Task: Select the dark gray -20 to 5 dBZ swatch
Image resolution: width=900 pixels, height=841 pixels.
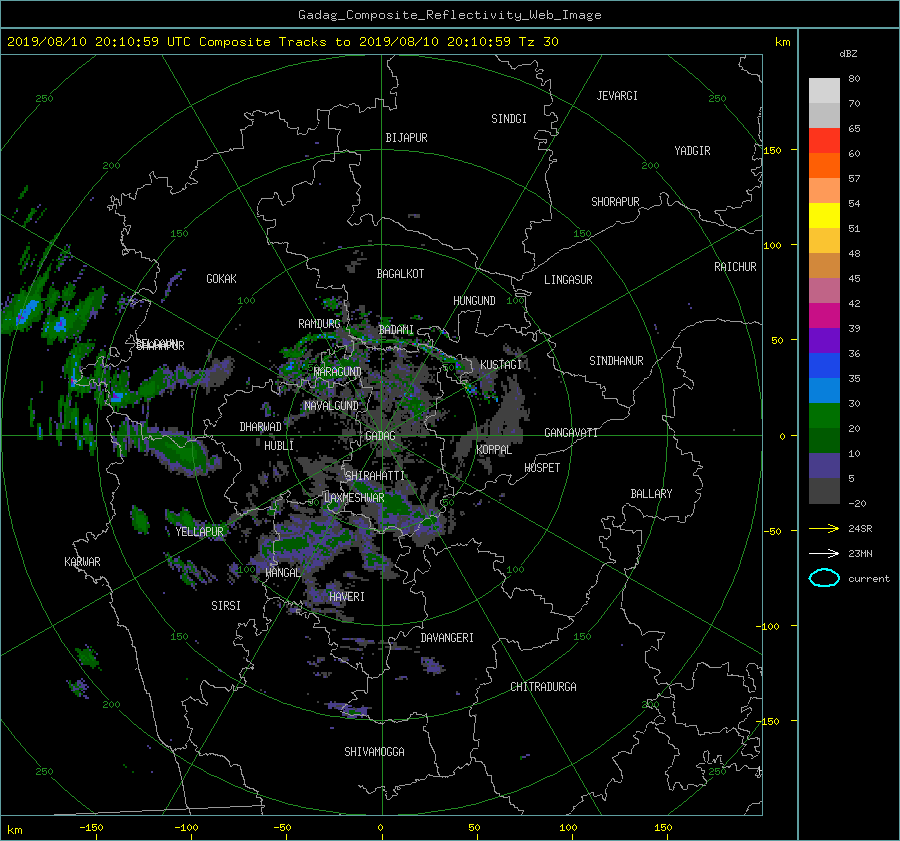Action: pyautogui.click(x=824, y=491)
